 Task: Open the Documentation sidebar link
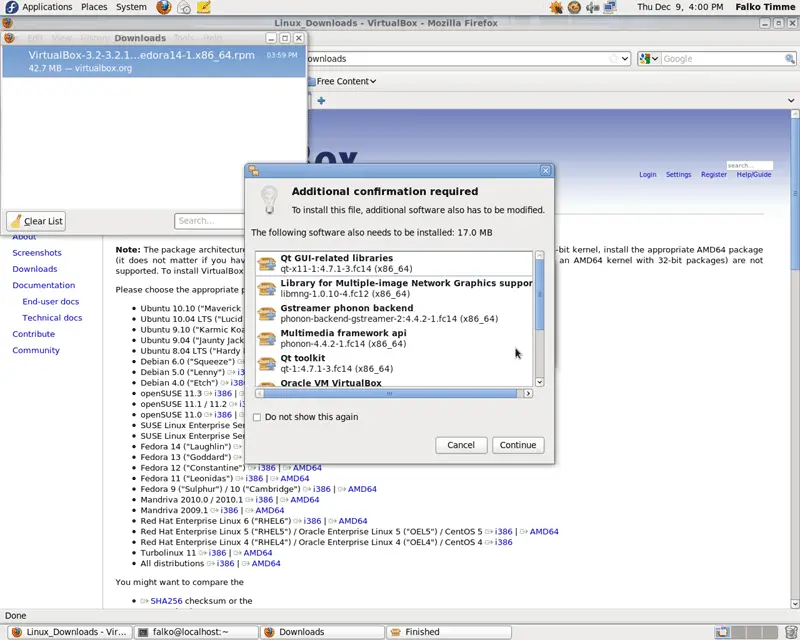43,285
